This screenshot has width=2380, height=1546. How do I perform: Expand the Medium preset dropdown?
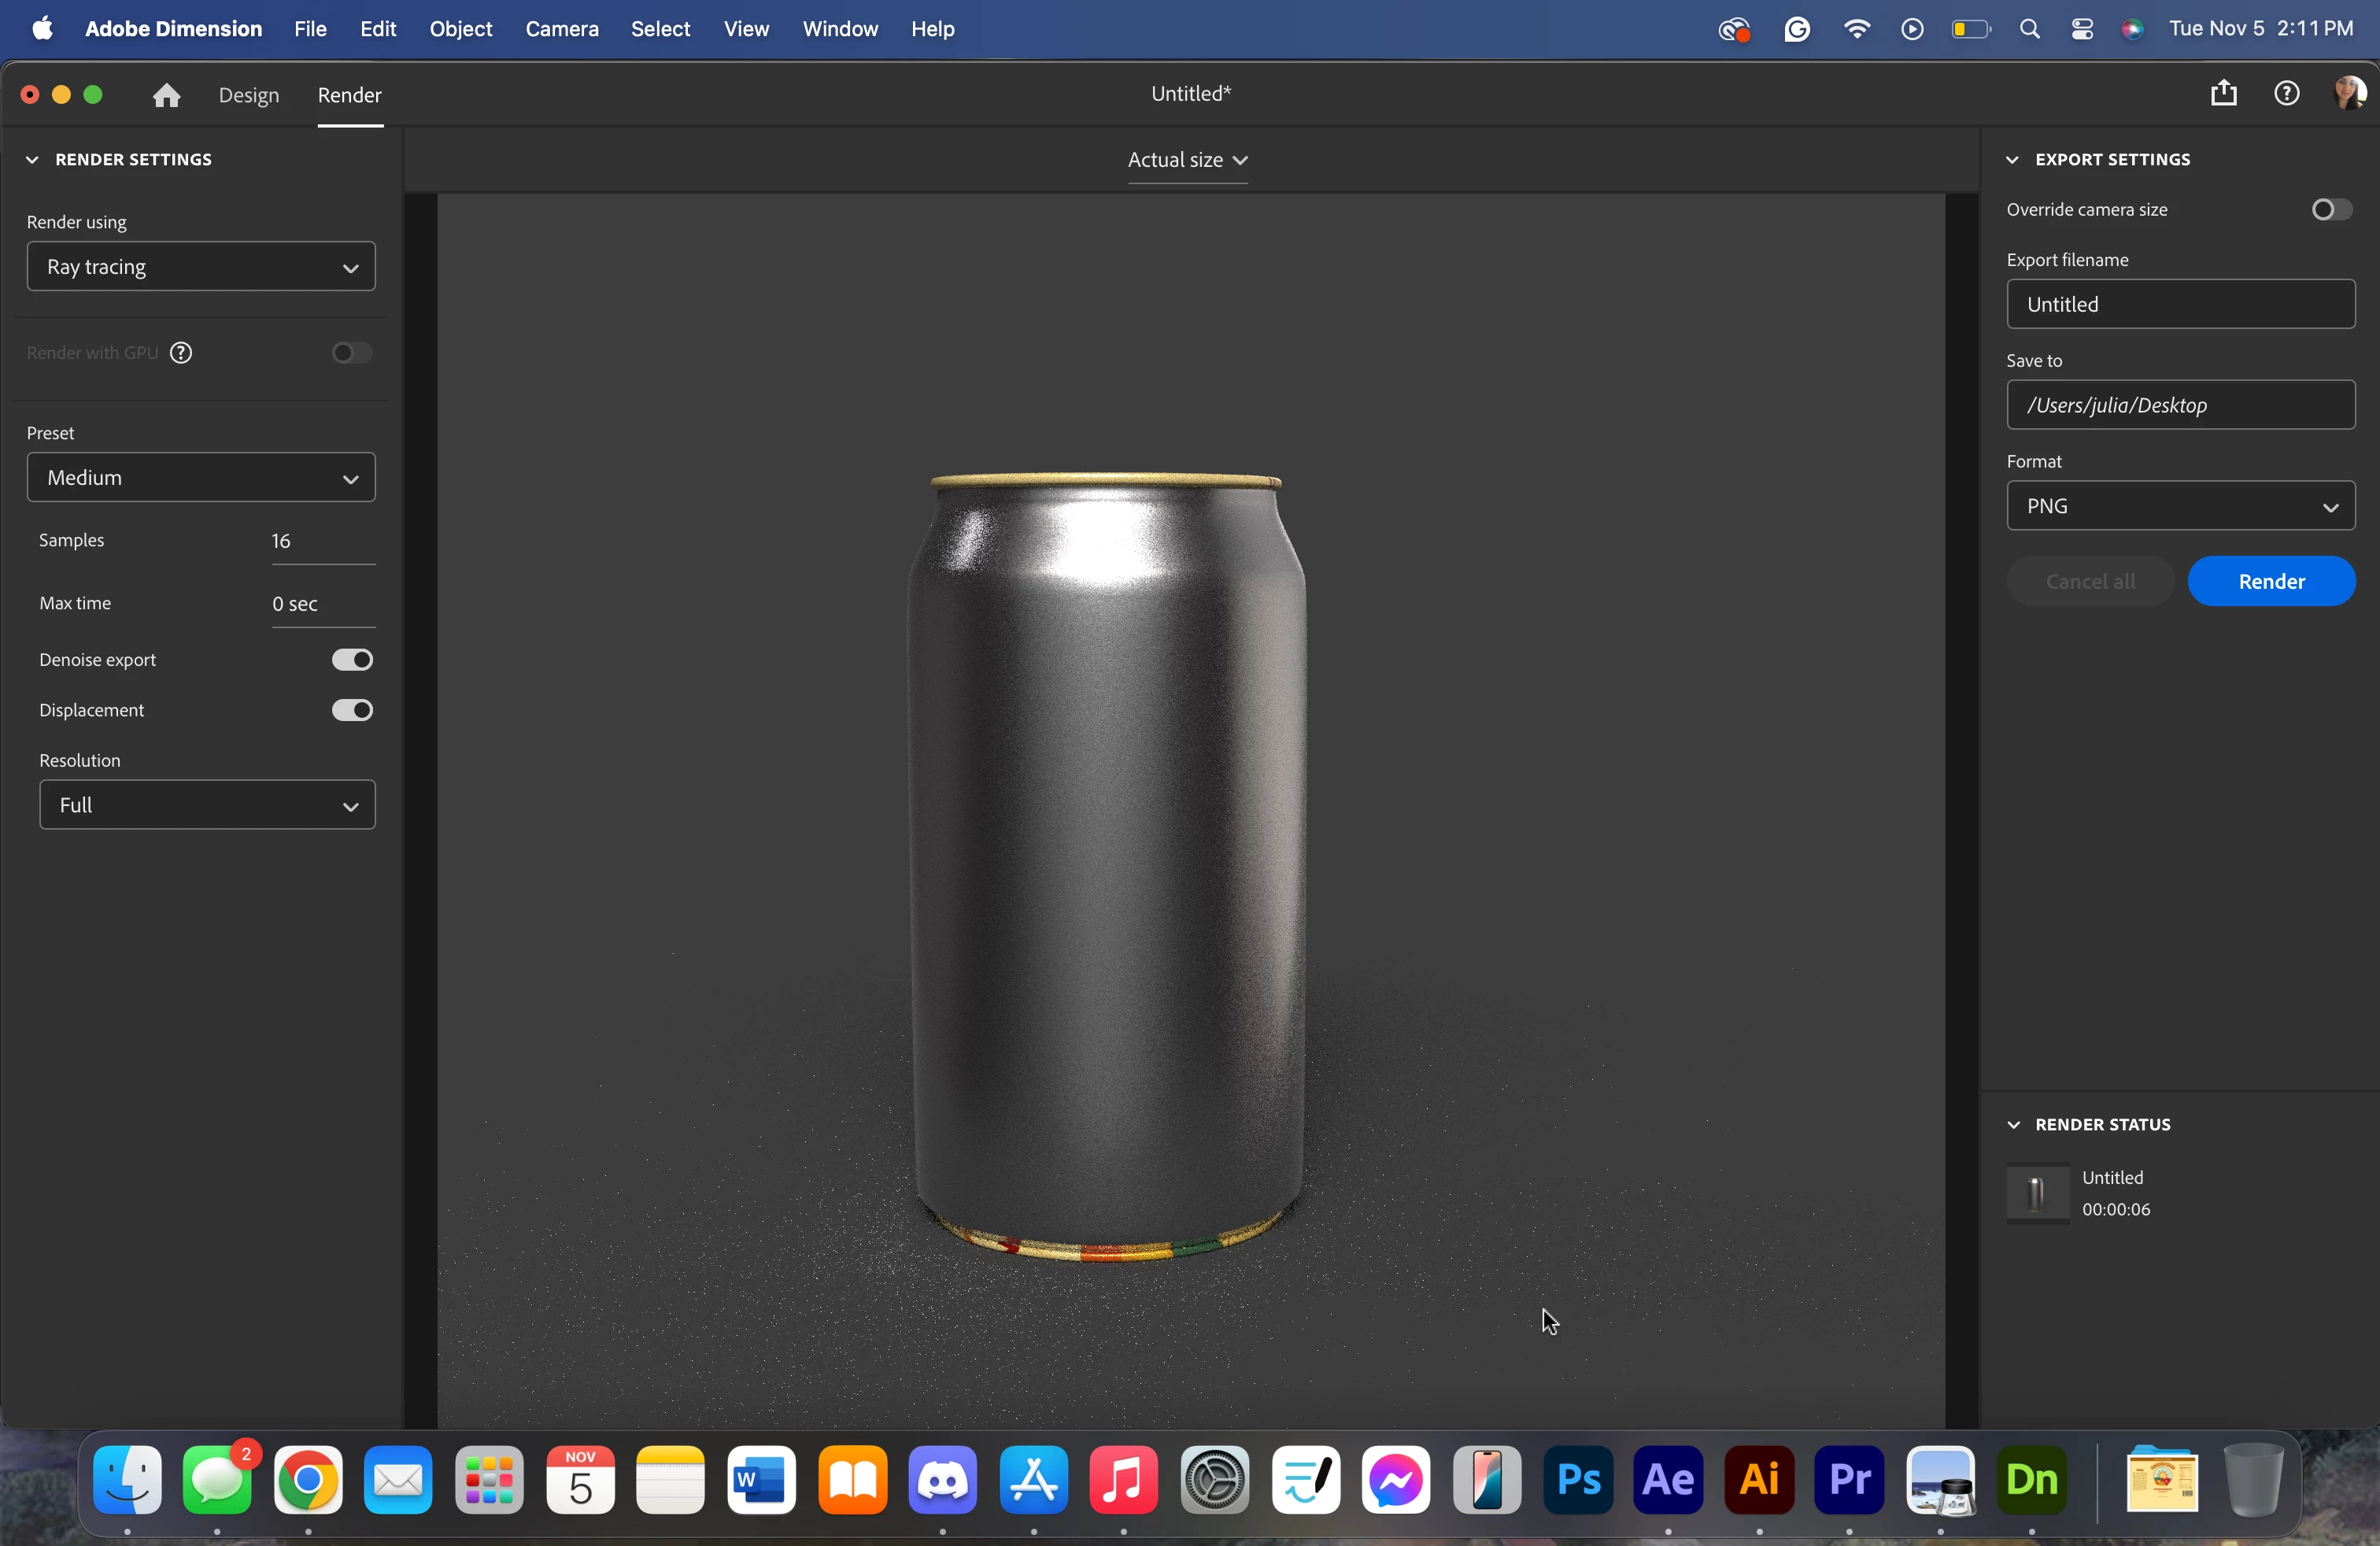(x=201, y=478)
